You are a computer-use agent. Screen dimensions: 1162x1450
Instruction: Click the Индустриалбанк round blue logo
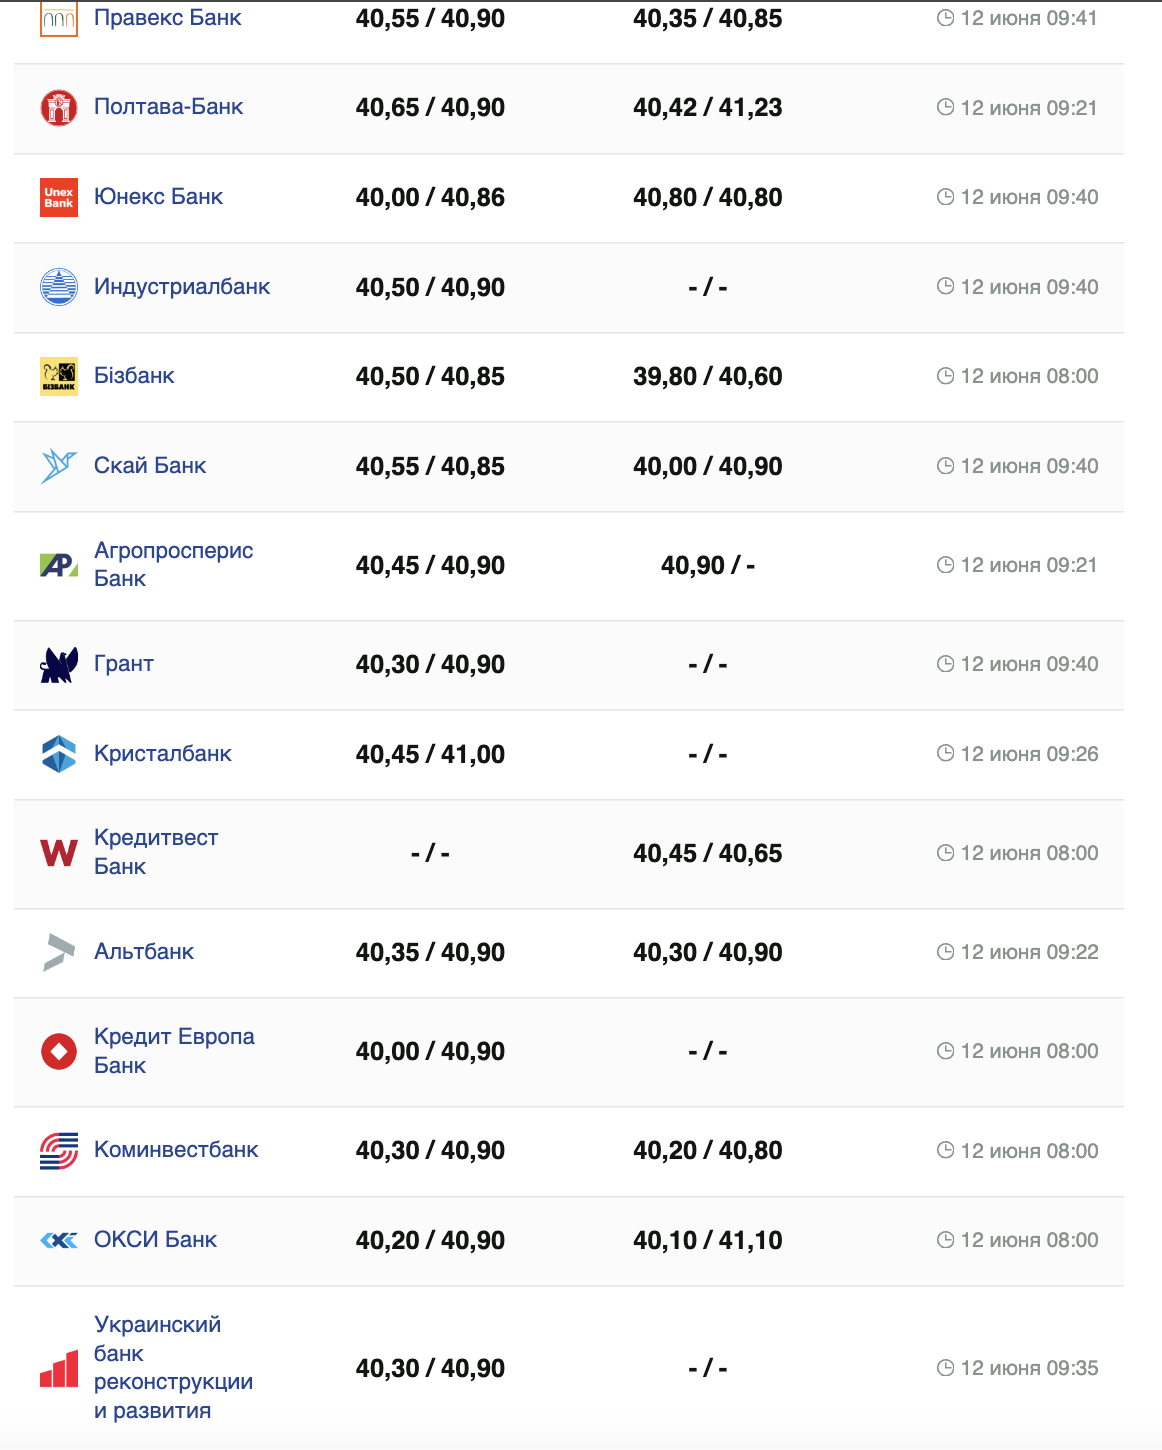[59, 287]
